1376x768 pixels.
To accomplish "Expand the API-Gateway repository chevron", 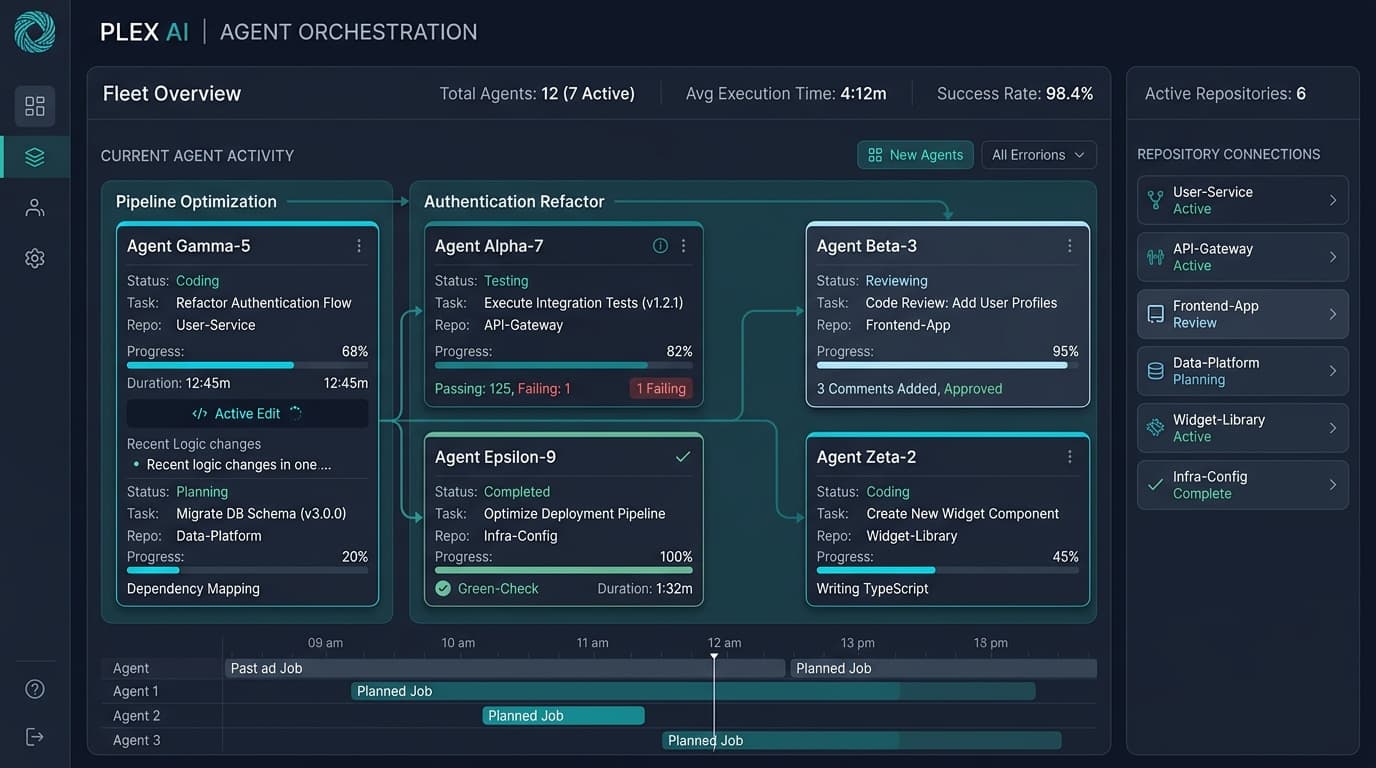I will [x=1333, y=257].
